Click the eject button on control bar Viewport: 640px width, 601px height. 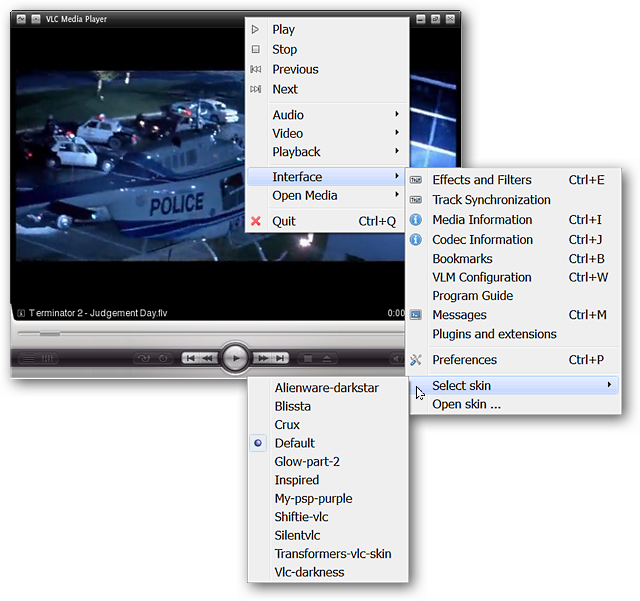point(327,358)
